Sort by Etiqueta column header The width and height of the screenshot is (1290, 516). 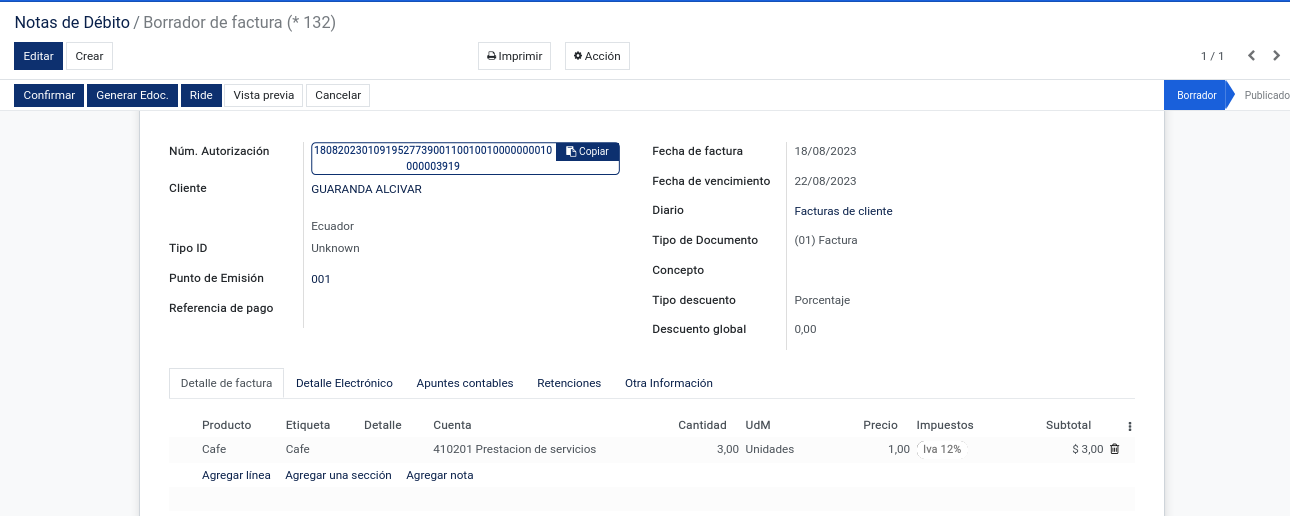[x=308, y=425]
